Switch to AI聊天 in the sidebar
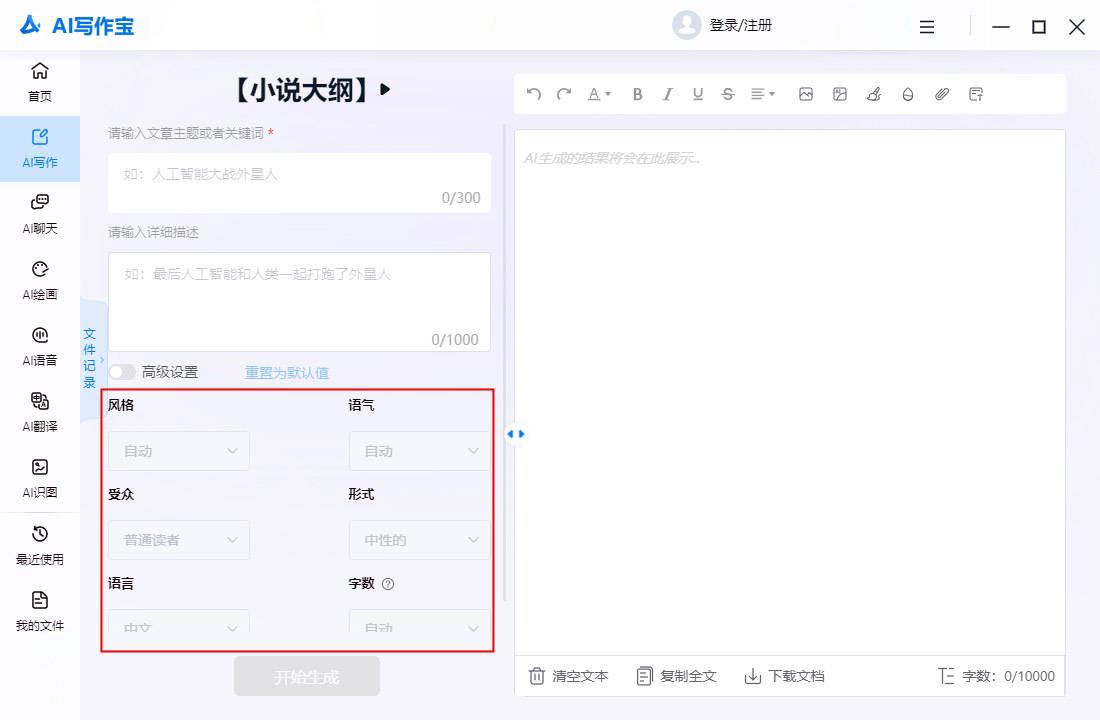 click(x=39, y=212)
